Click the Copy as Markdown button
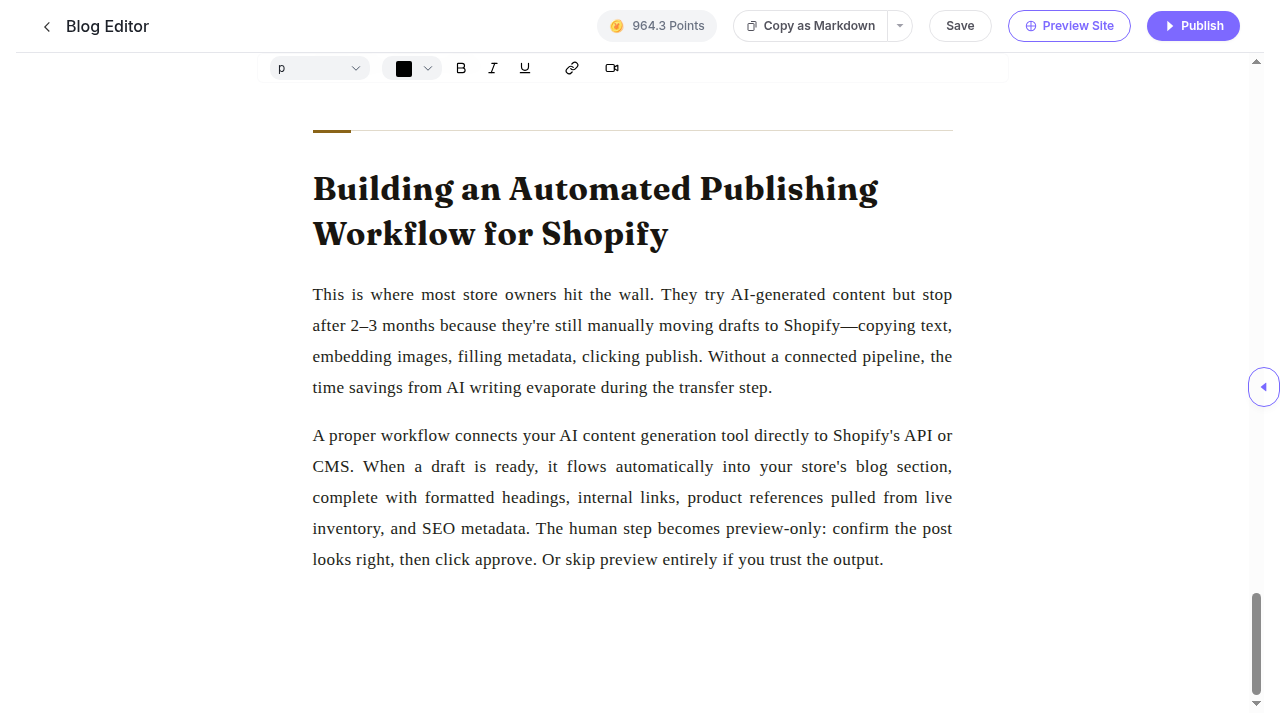 click(x=811, y=26)
